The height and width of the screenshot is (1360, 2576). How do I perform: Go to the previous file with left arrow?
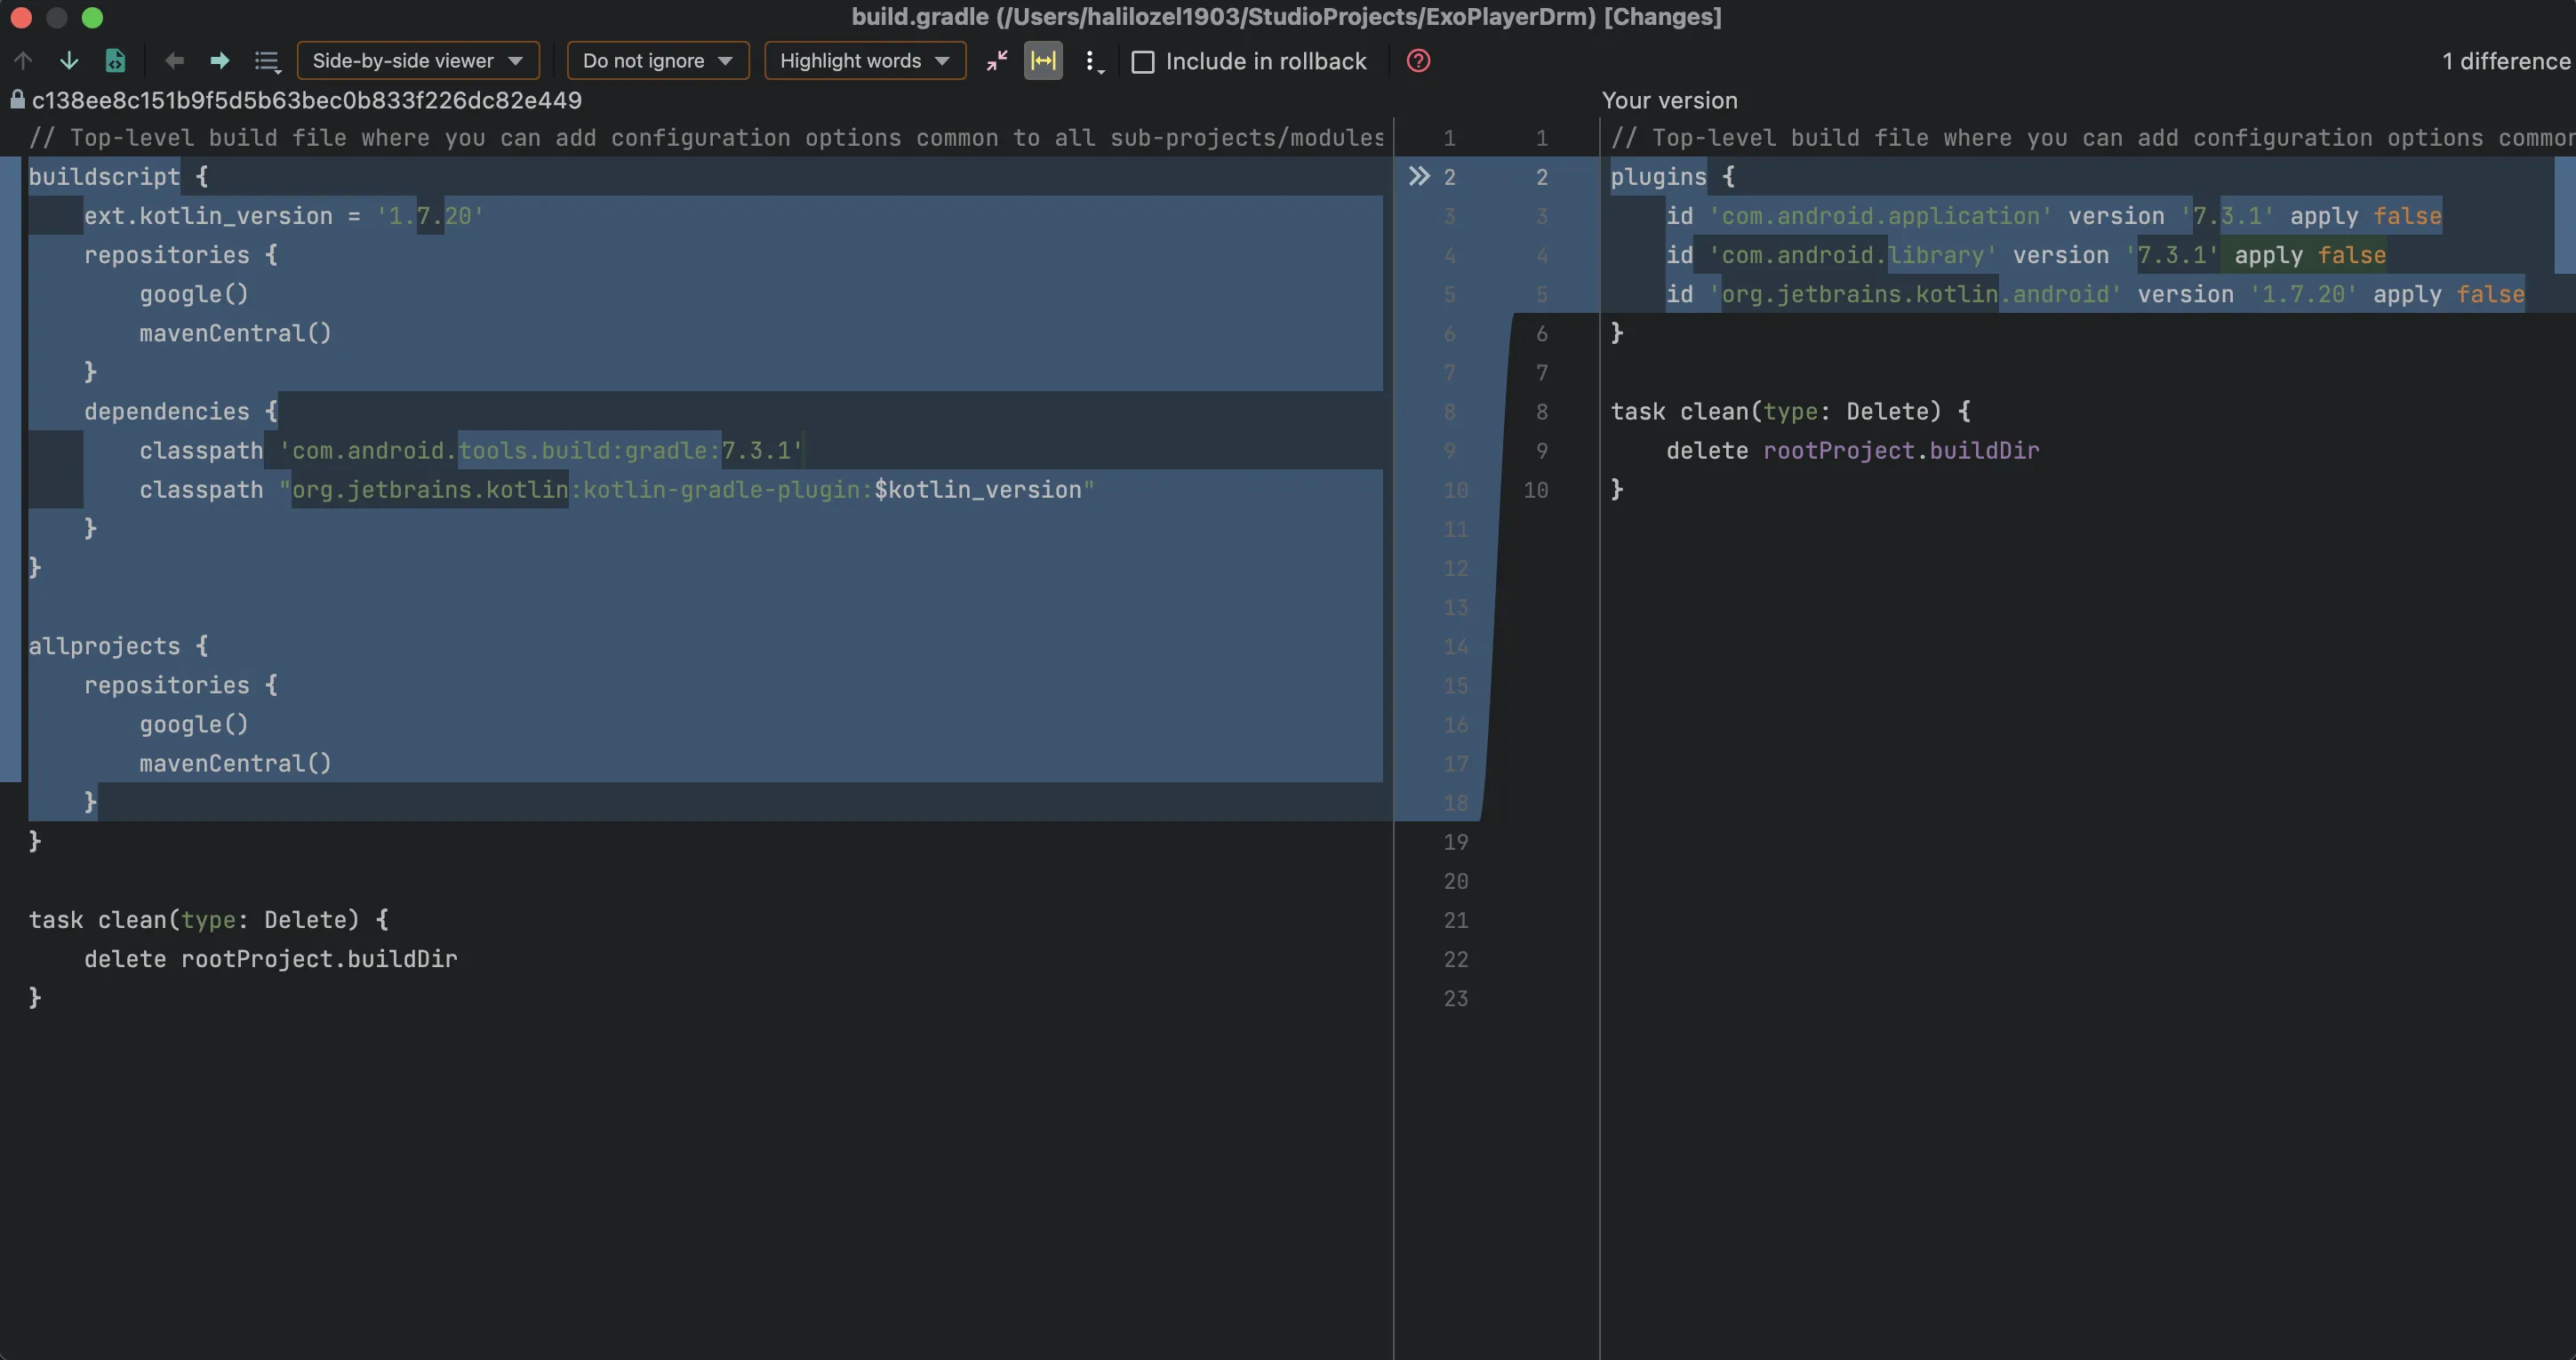pos(174,61)
